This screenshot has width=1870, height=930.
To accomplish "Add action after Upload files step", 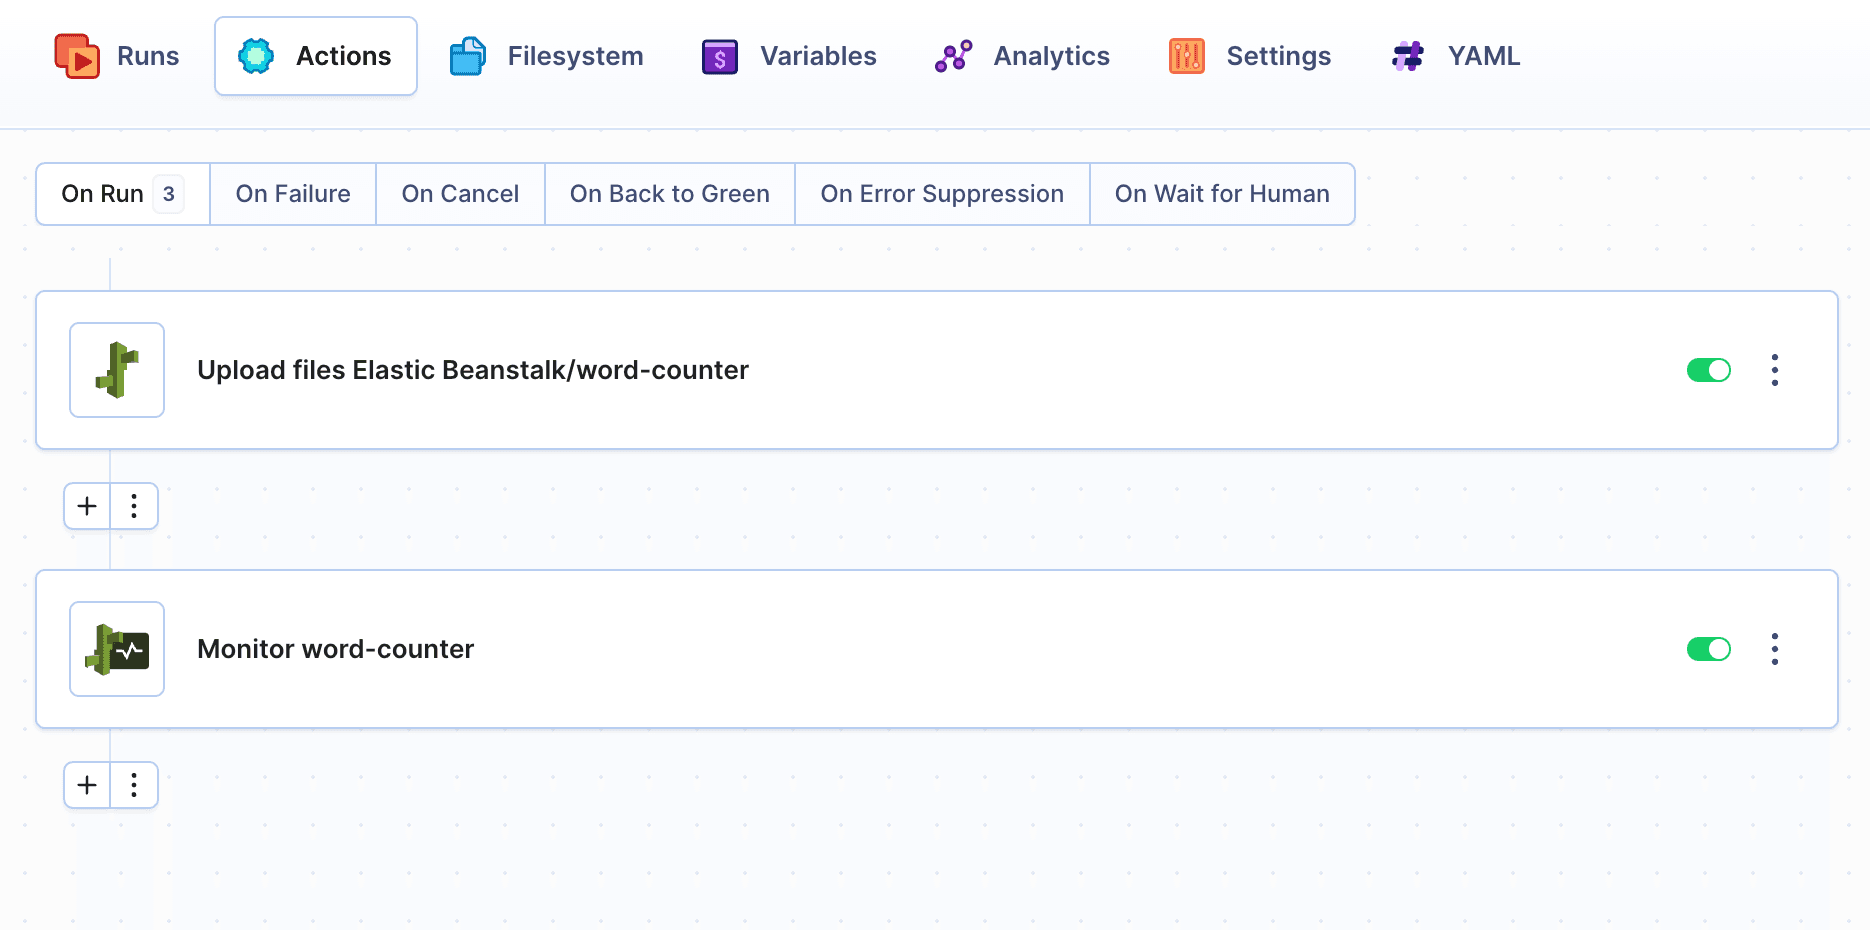I will [87, 506].
